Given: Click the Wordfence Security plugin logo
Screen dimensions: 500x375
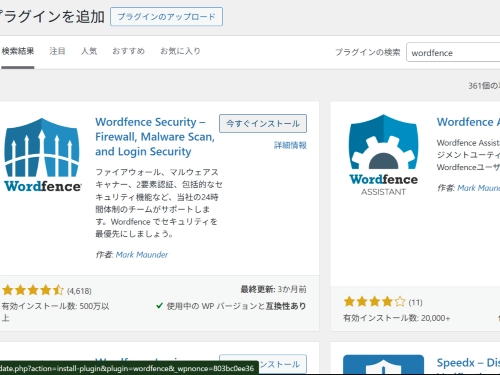Looking at the screenshot, I should point(42,155).
